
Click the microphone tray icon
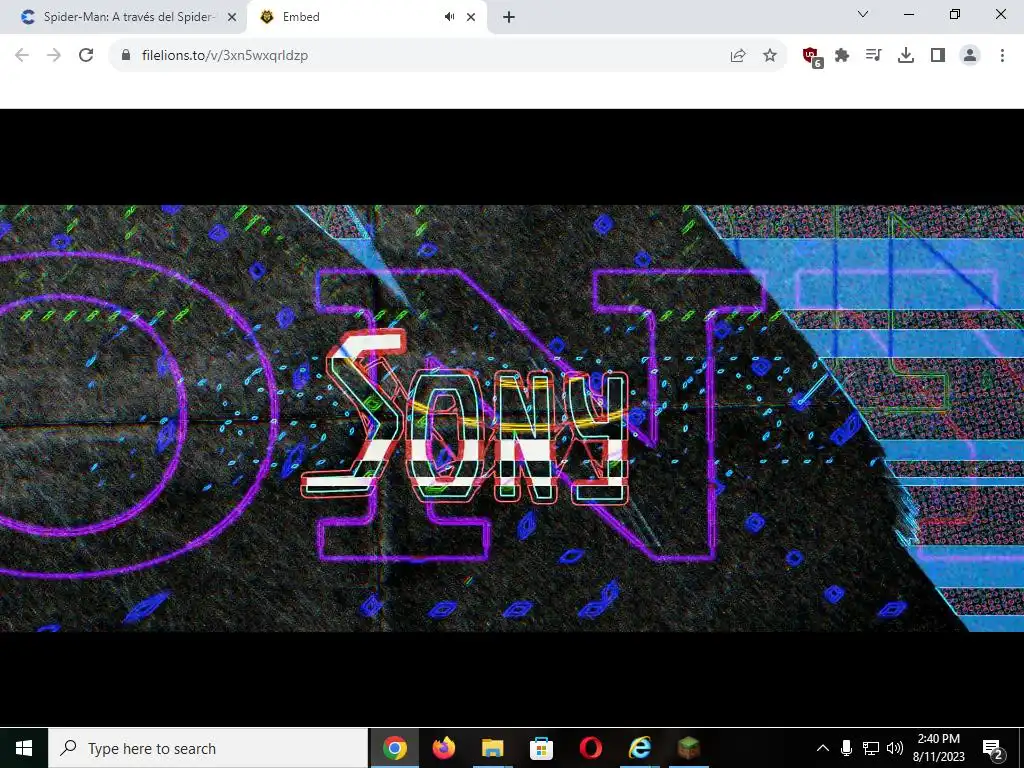[x=846, y=748]
